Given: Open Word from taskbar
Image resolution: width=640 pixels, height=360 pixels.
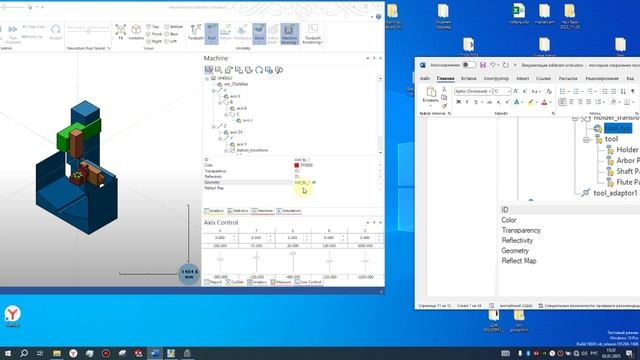Looking at the screenshot, I should (155, 353).
